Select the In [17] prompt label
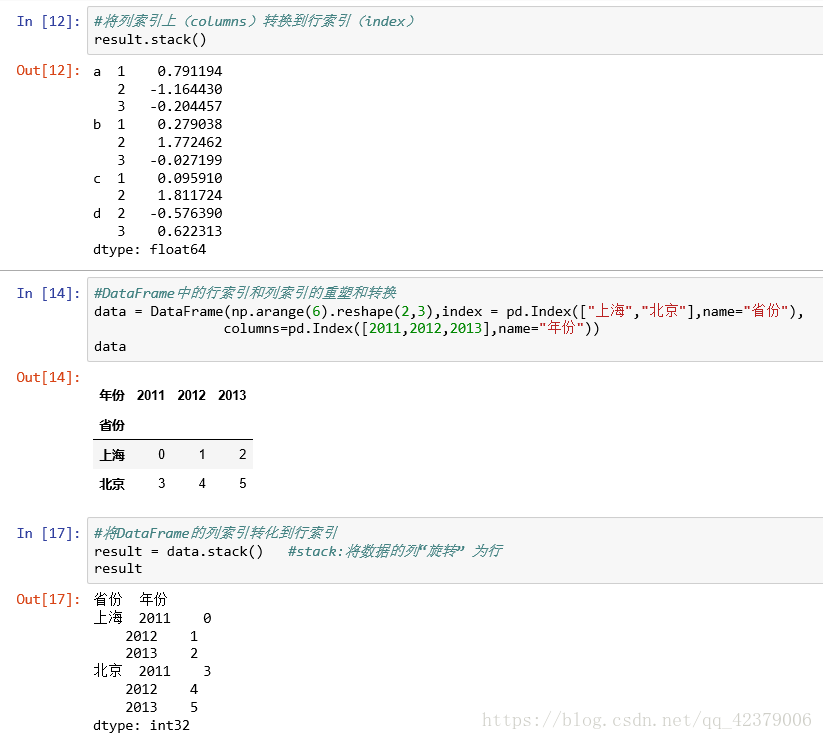The width and height of the screenshot is (823, 740). [48, 534]
